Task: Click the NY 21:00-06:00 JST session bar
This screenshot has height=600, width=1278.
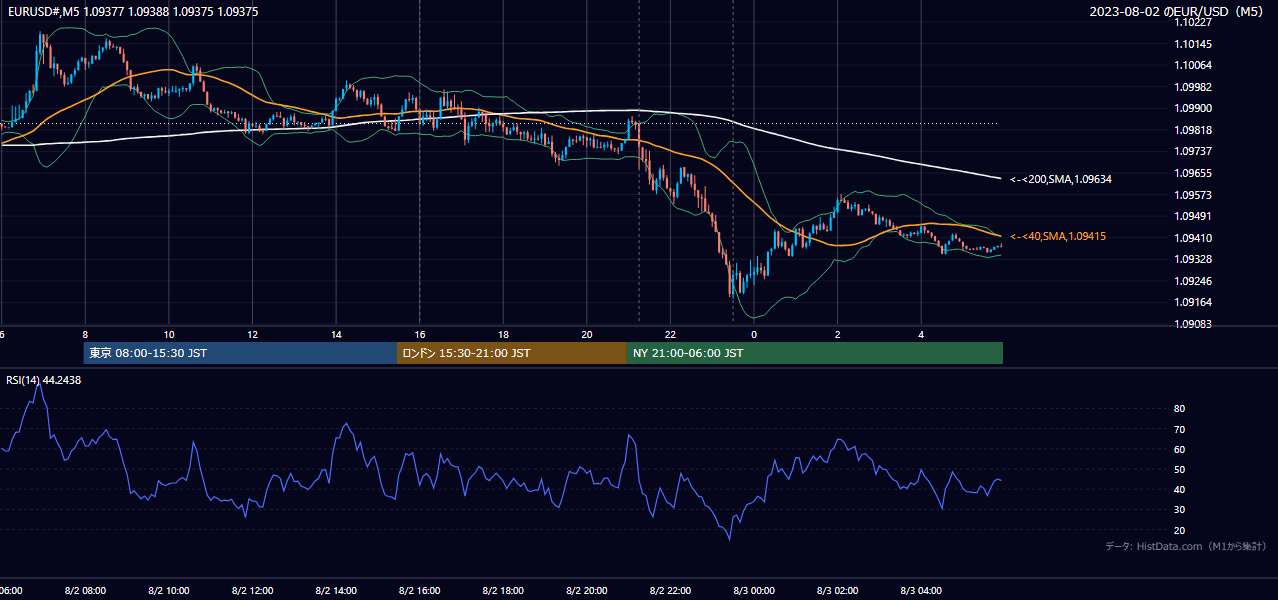Action: [x=815, y=353]
